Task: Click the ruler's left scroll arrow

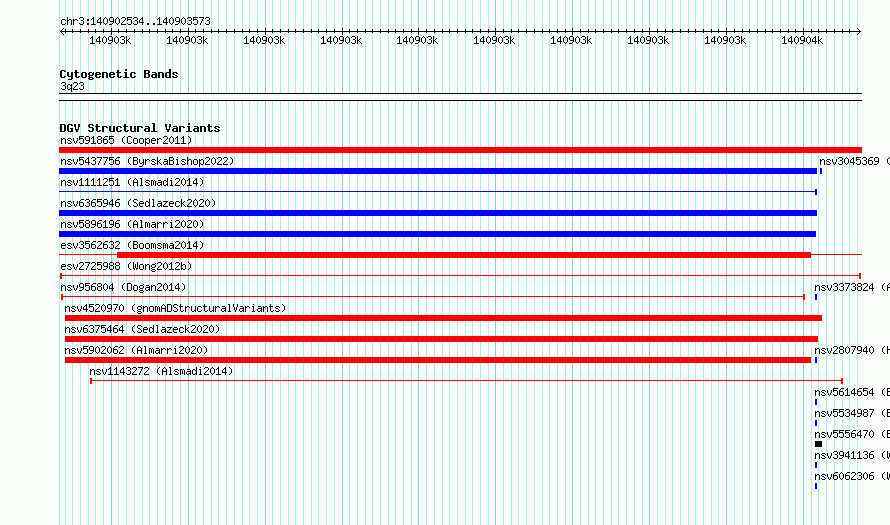Action: (x=62, y=31)
